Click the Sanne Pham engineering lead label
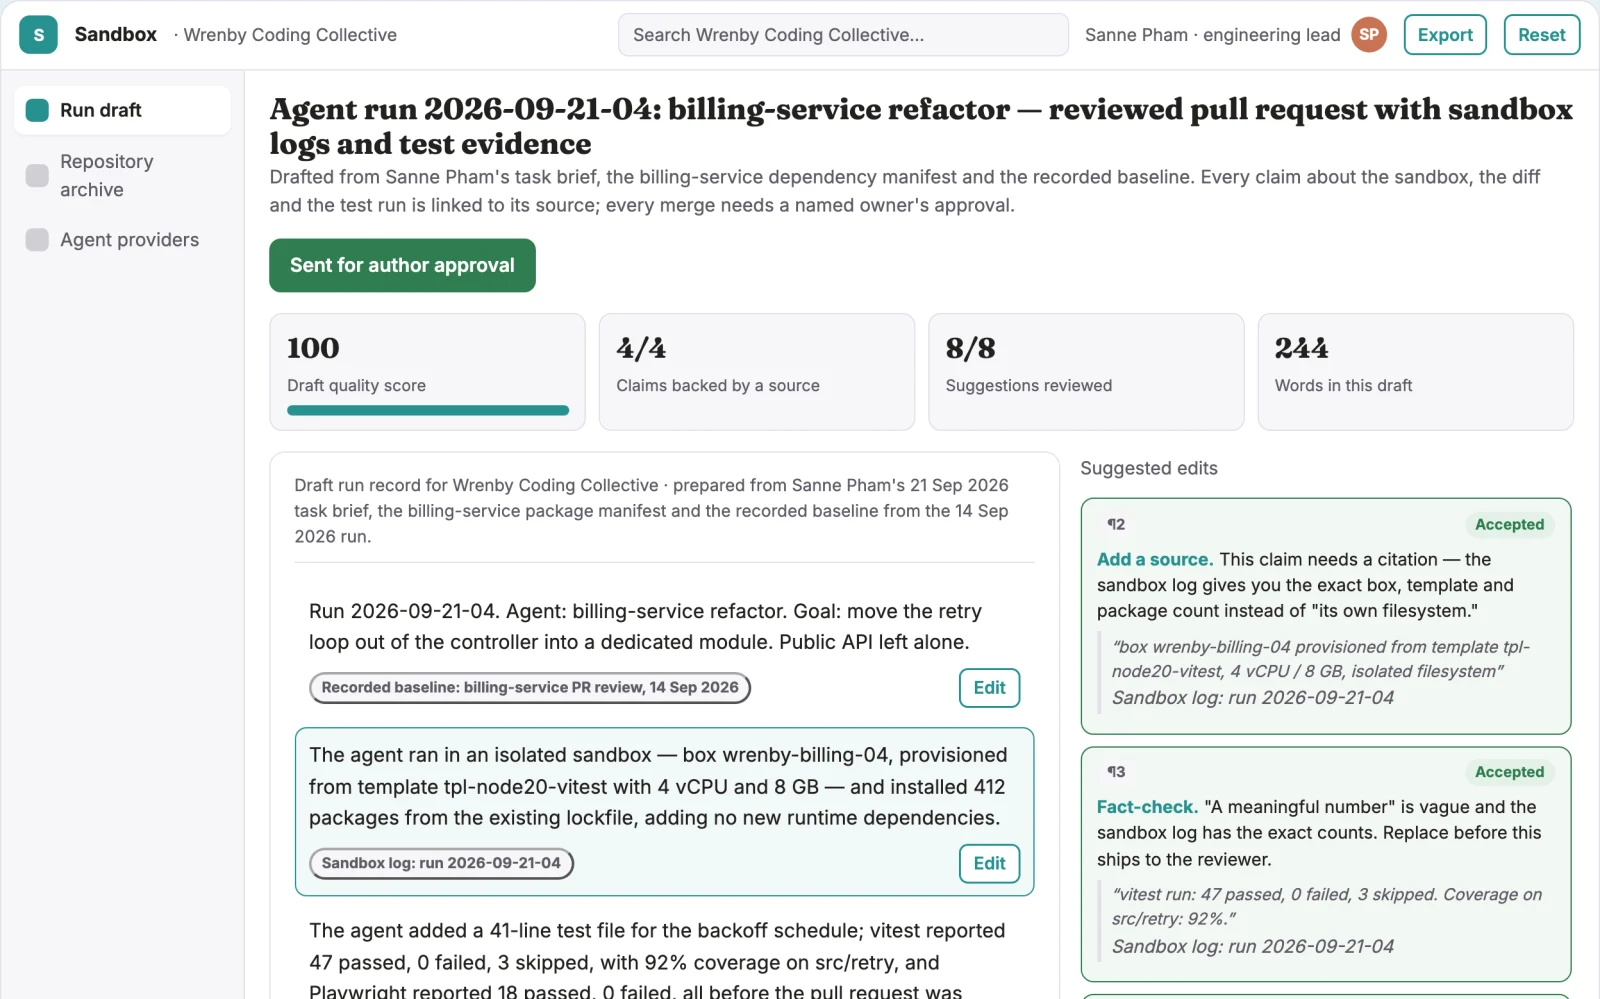Viewport: 1600px width, 999px height. click(x=1212, y=35)
